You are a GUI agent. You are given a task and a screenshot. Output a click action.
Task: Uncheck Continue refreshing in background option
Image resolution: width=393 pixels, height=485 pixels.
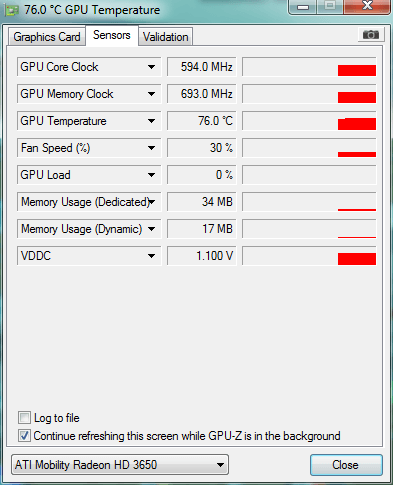point(24,435)
